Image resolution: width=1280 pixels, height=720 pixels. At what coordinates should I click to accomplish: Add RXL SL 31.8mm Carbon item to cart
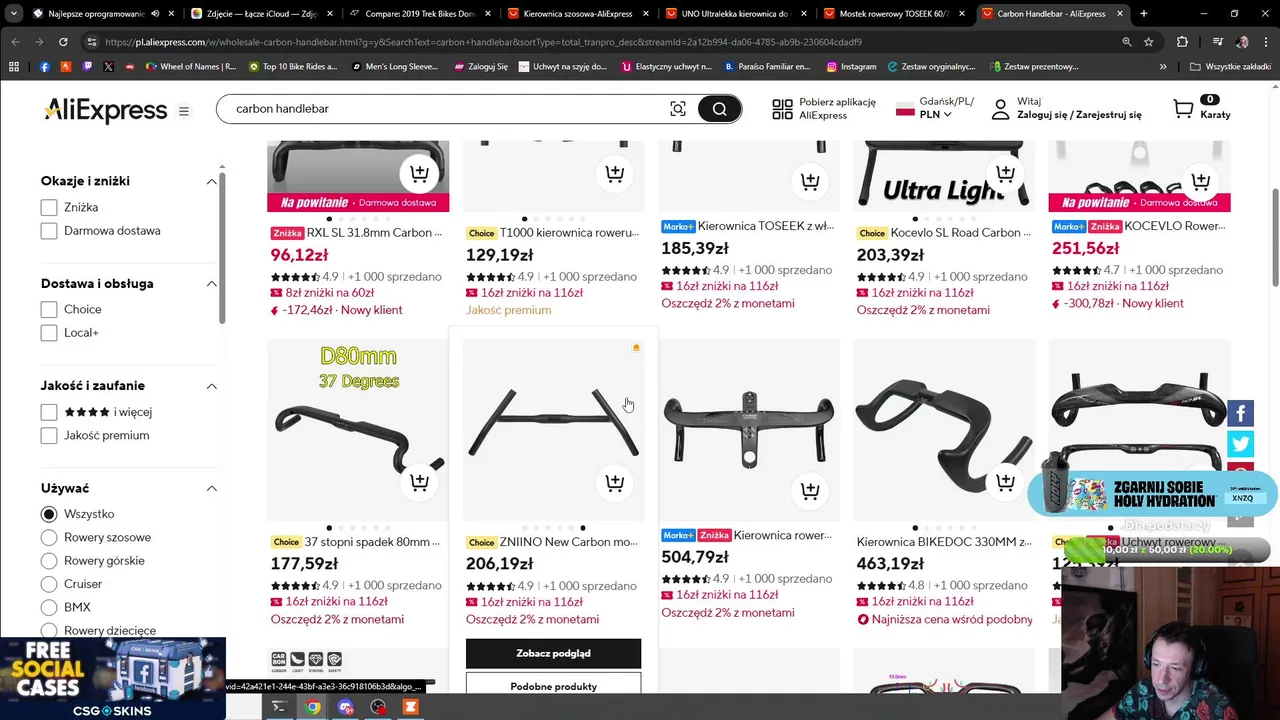click(419, 174)
